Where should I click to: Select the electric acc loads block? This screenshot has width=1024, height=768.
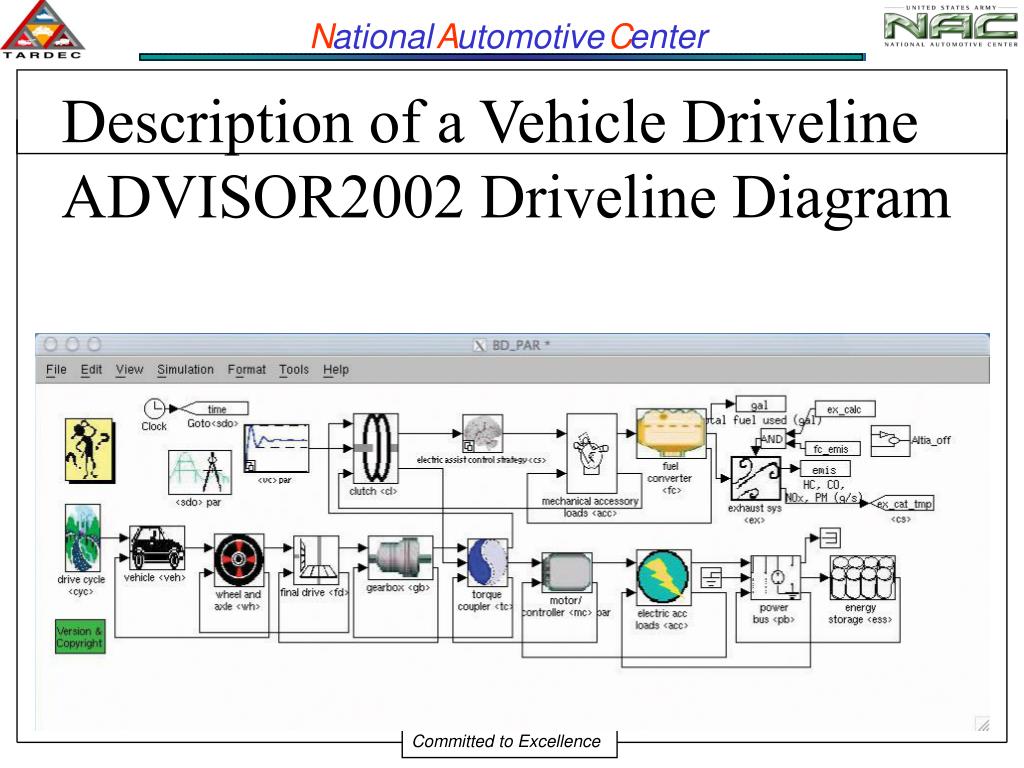tap(664, 577)
